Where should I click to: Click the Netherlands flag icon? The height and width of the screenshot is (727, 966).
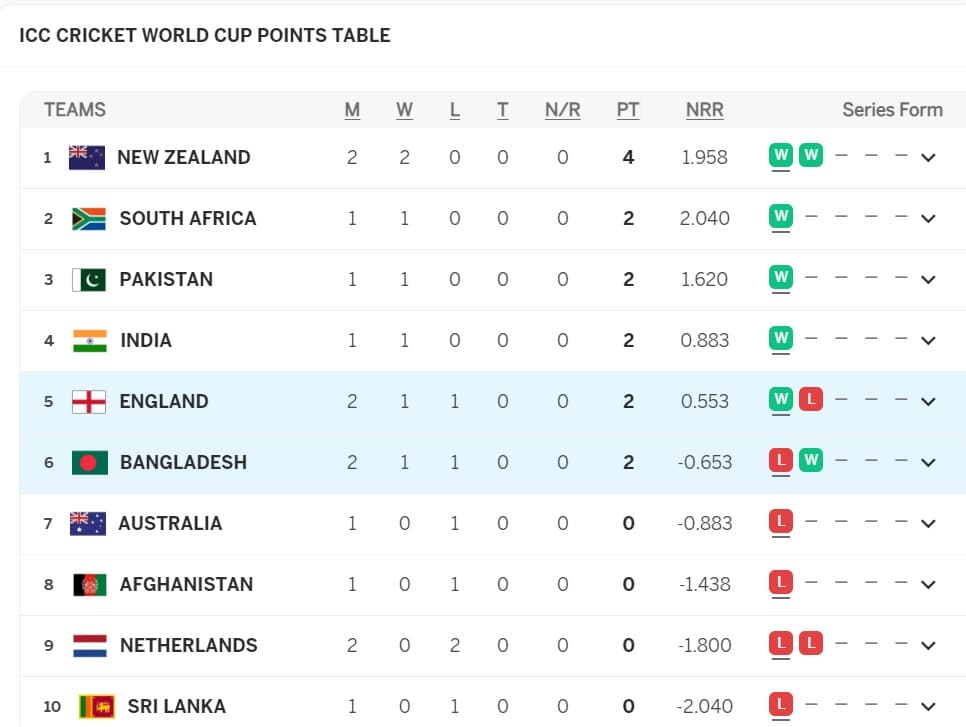(x=89, y=646)
